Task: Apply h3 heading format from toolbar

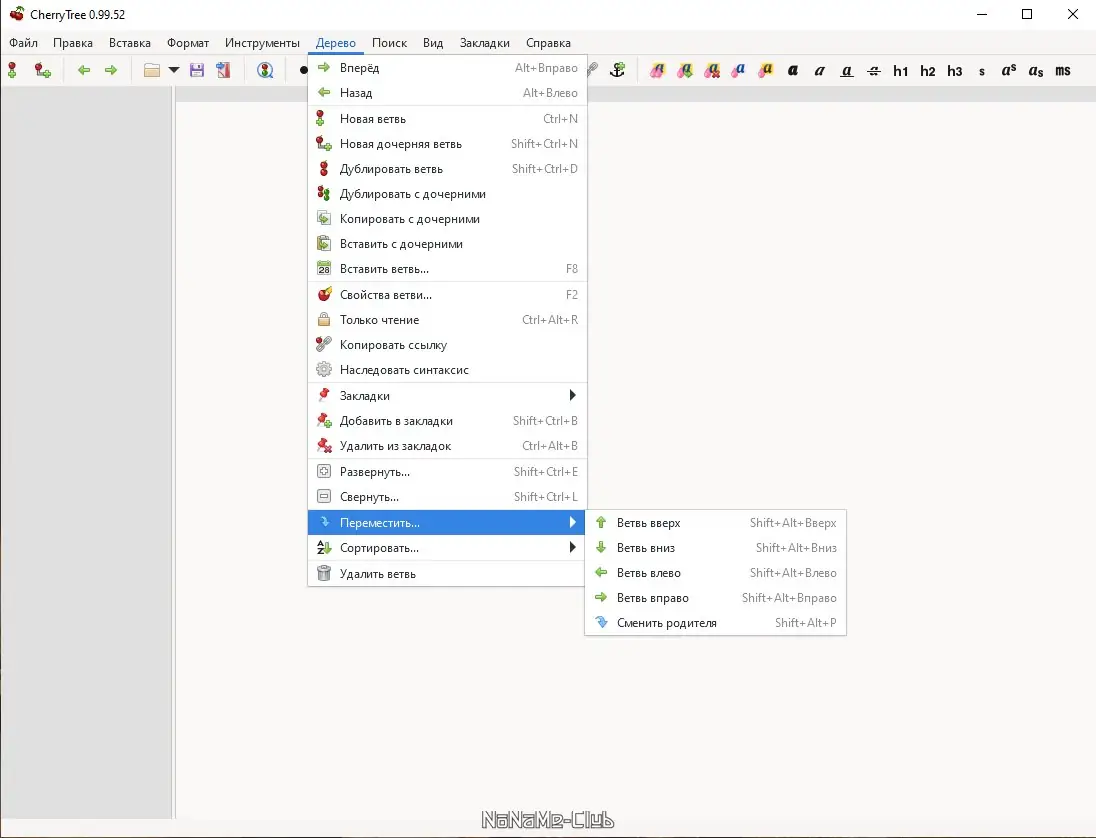Action: 955,71
